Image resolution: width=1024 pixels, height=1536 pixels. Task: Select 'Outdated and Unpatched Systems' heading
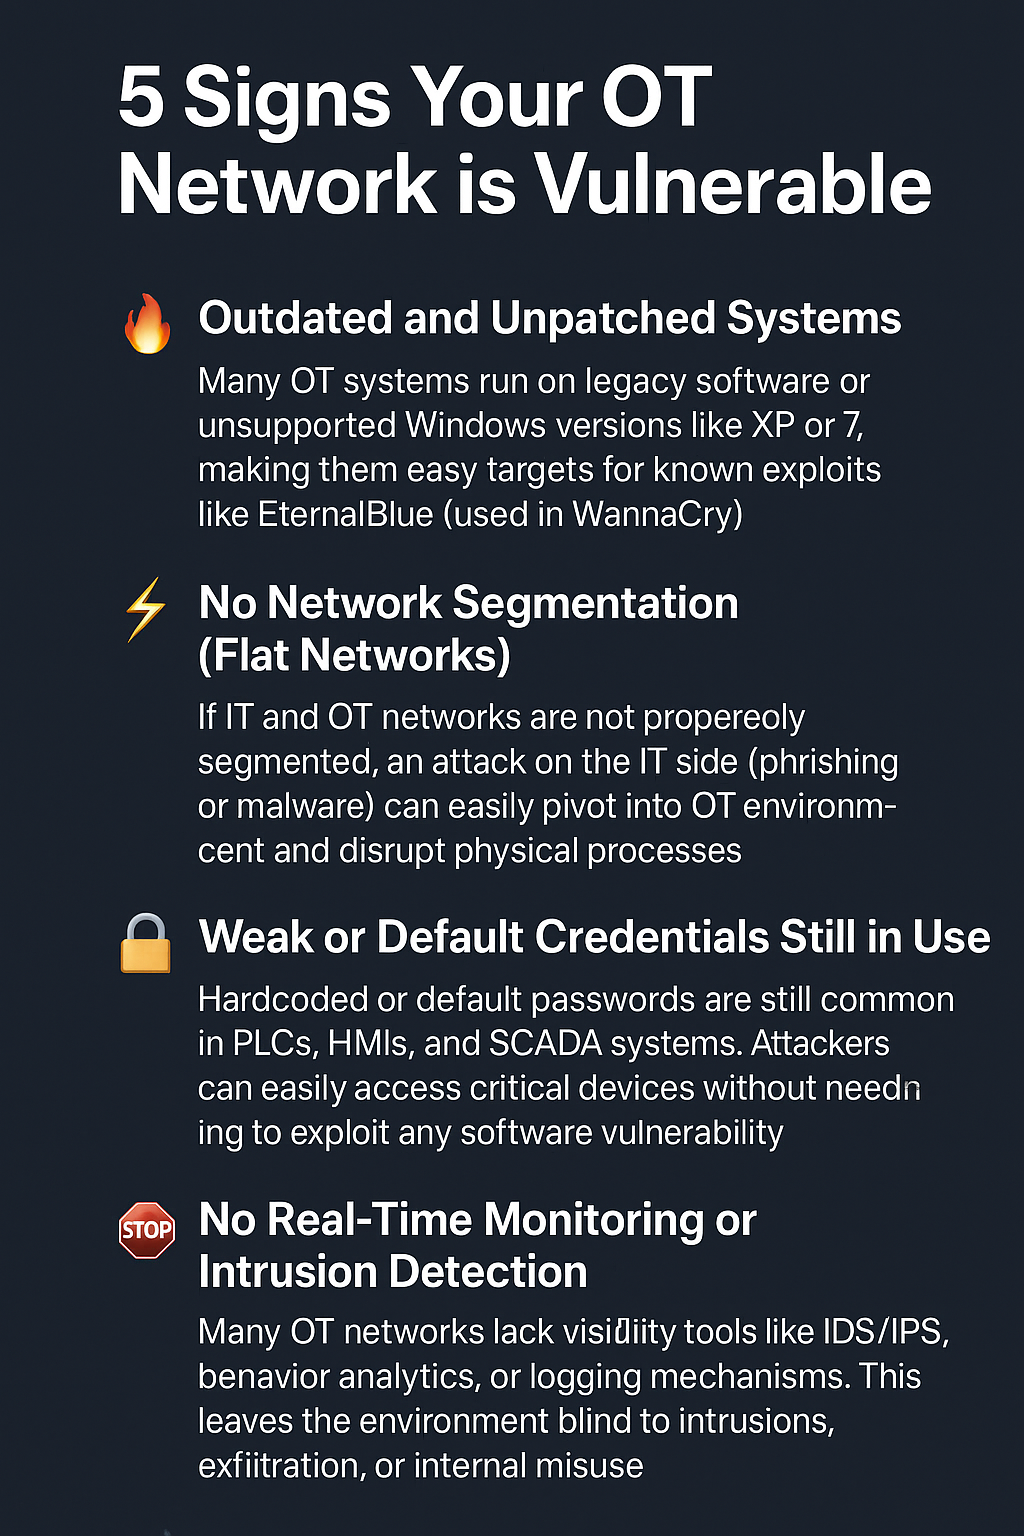coord(550,318)
